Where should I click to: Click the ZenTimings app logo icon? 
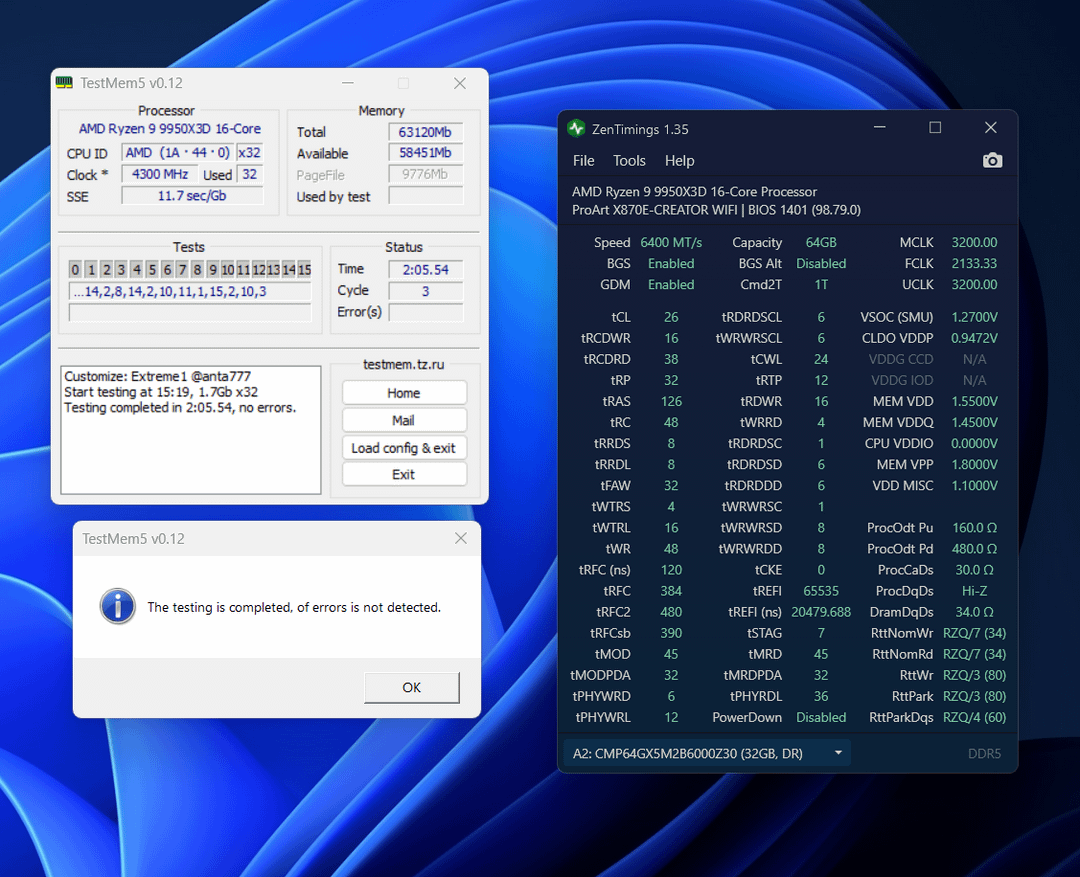(576, 129)
